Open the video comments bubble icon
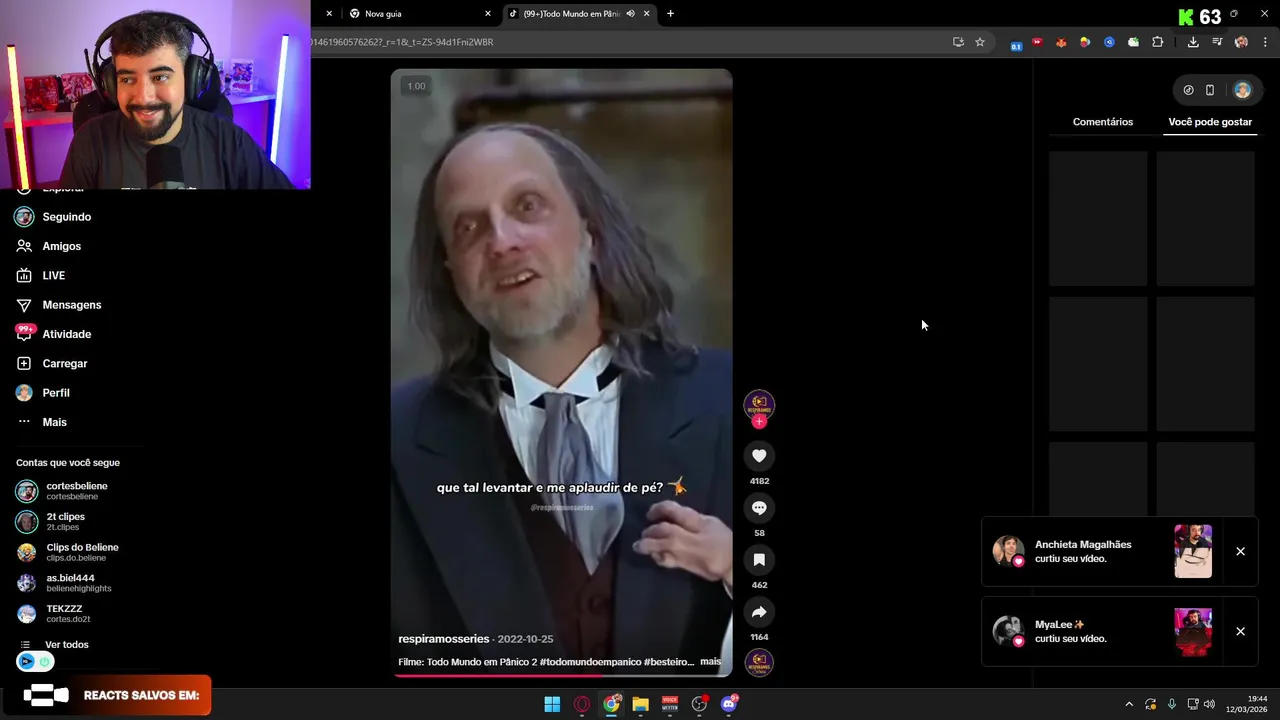The height and width of the screenshot is (720, 1280). (759, 508)
